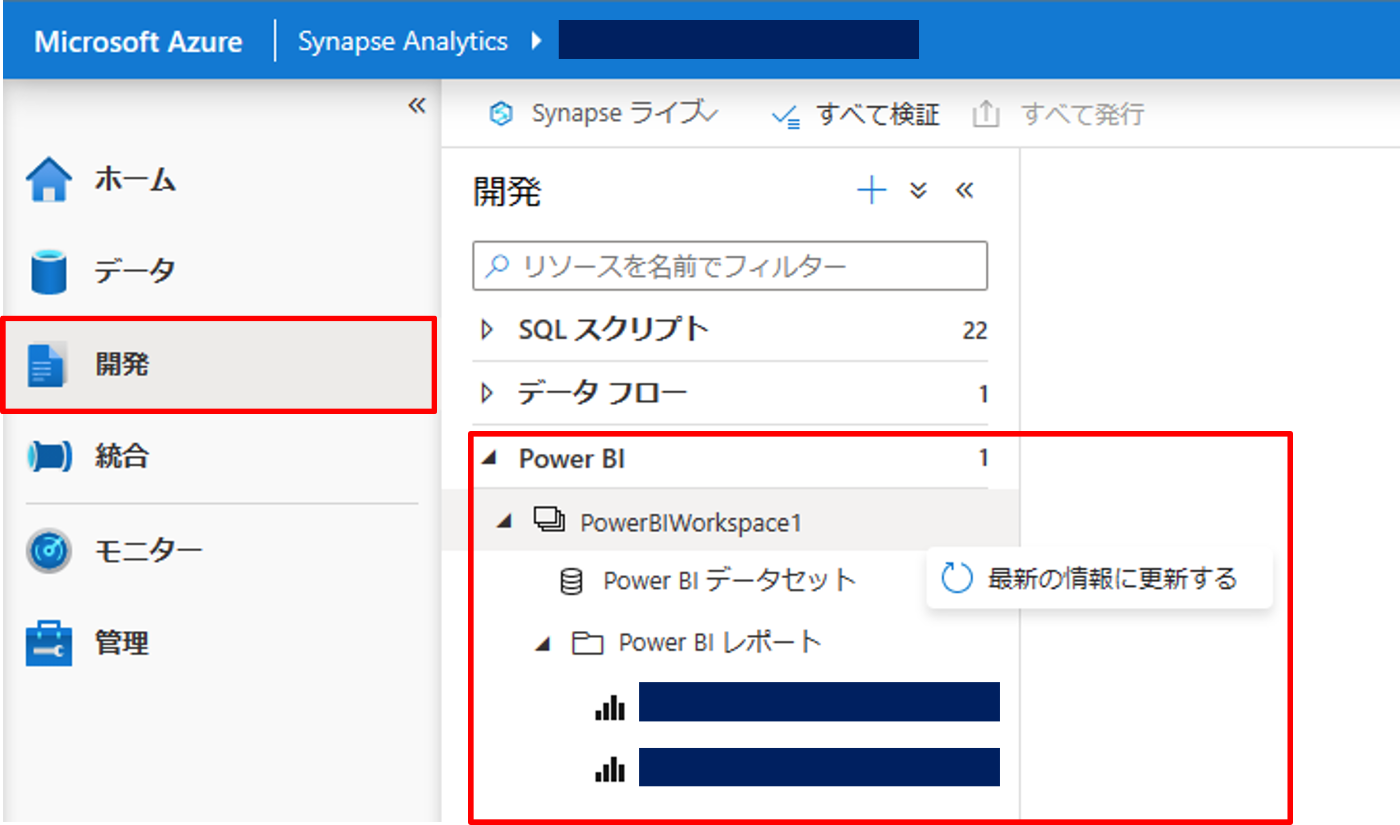Screen dimensions: 1400x825
Task: Expand all with double-down chevron icon
Action: (919, 190)
